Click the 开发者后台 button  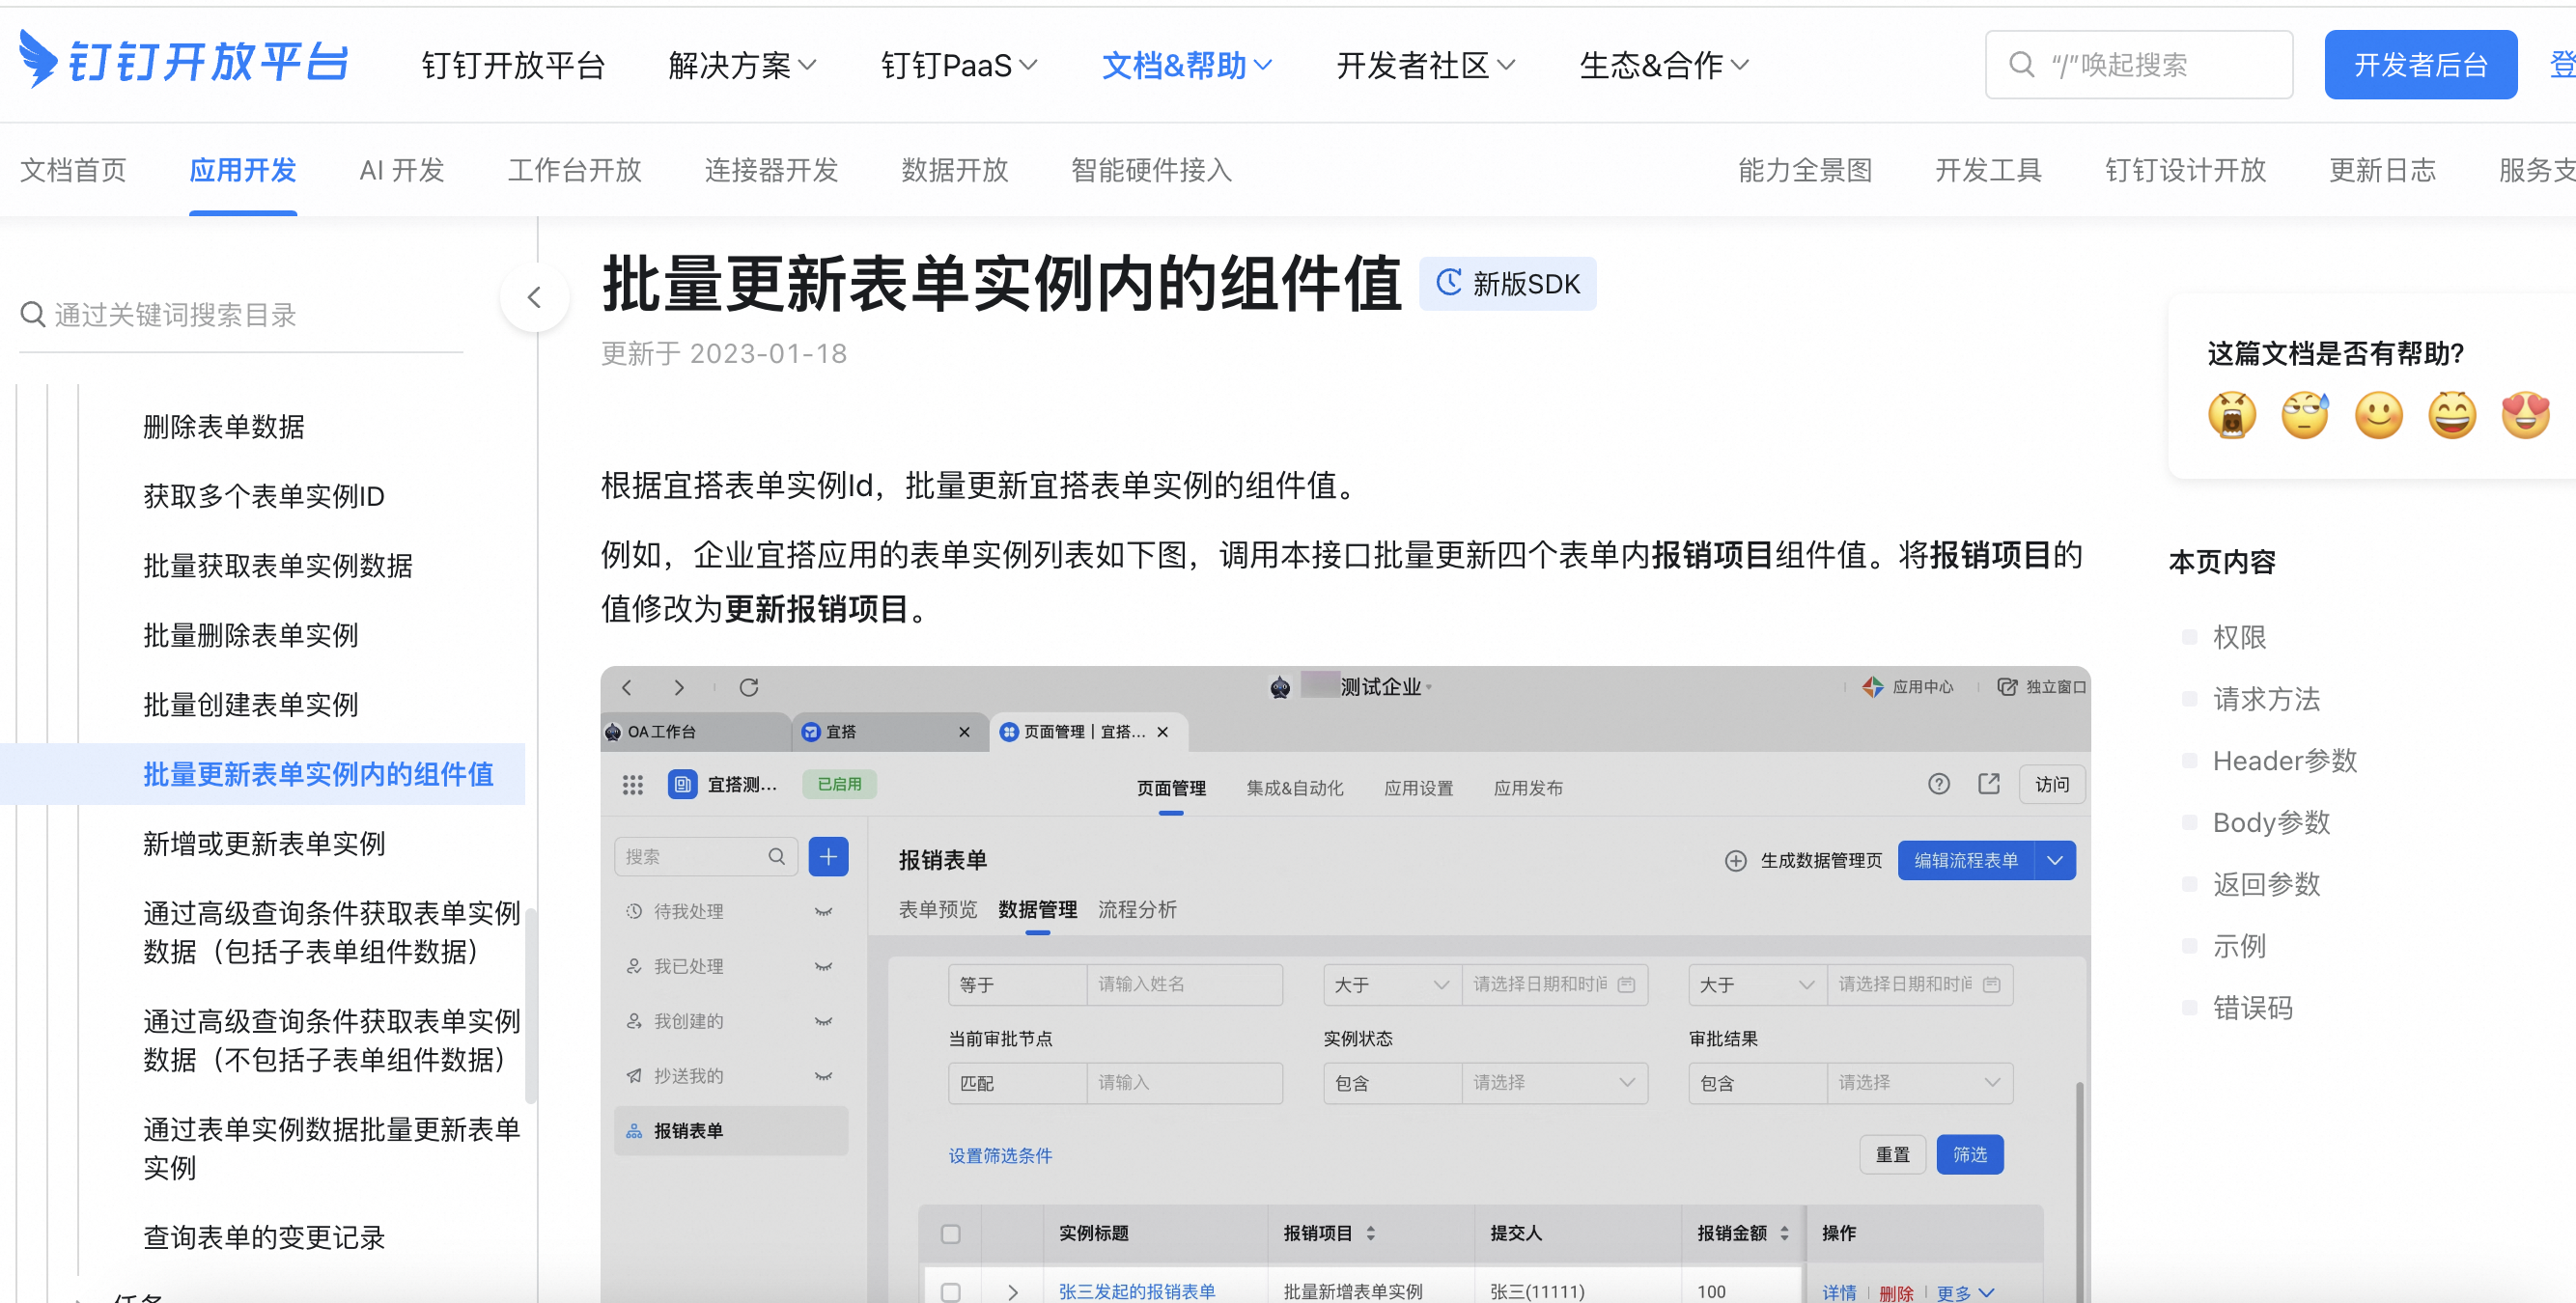pos(2420,65)
